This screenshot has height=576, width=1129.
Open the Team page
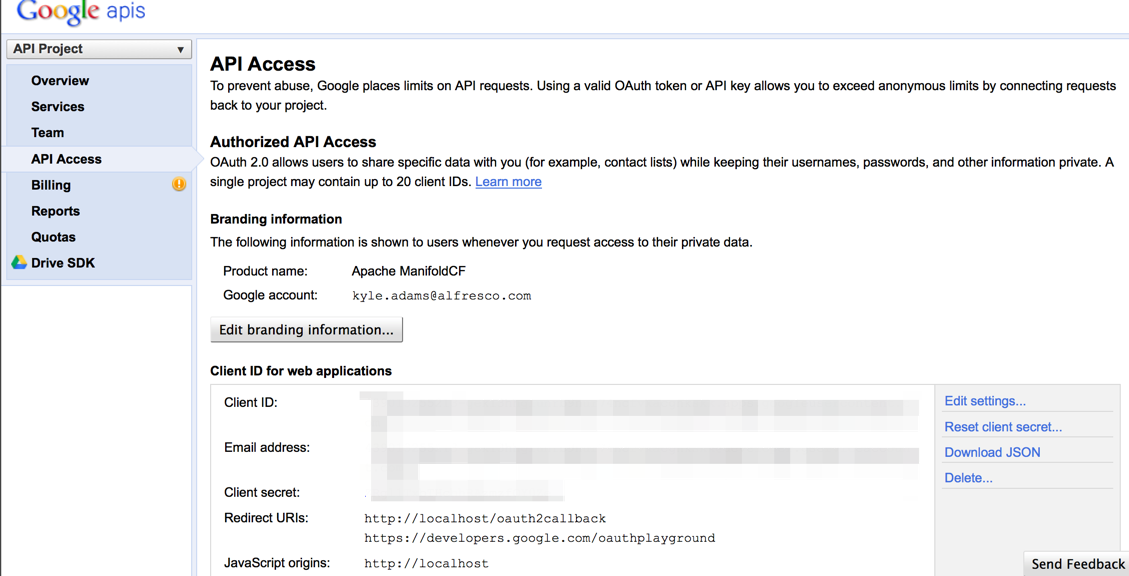[48, 132]
